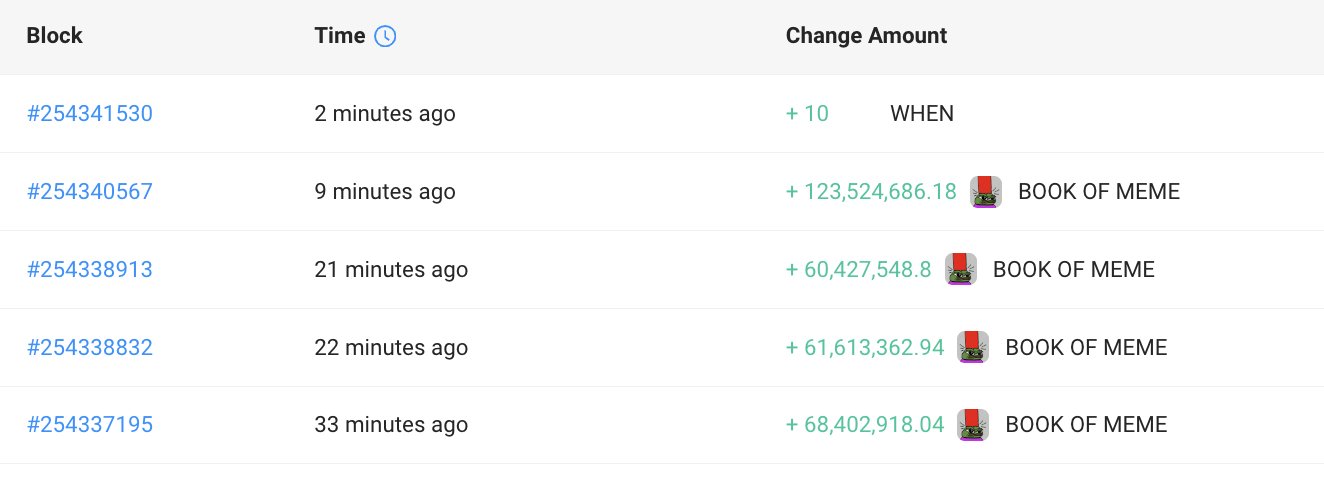This screenshot has width=1324, height=480.
Task: Click the + 10 change amount
Action: [808, 114]
